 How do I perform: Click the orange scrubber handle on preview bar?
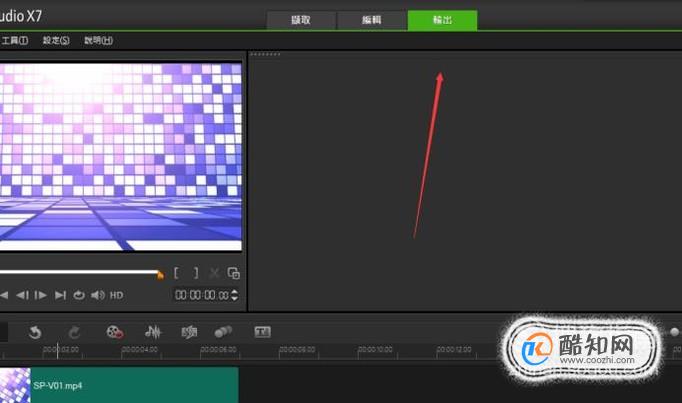[x=160, y=274]
